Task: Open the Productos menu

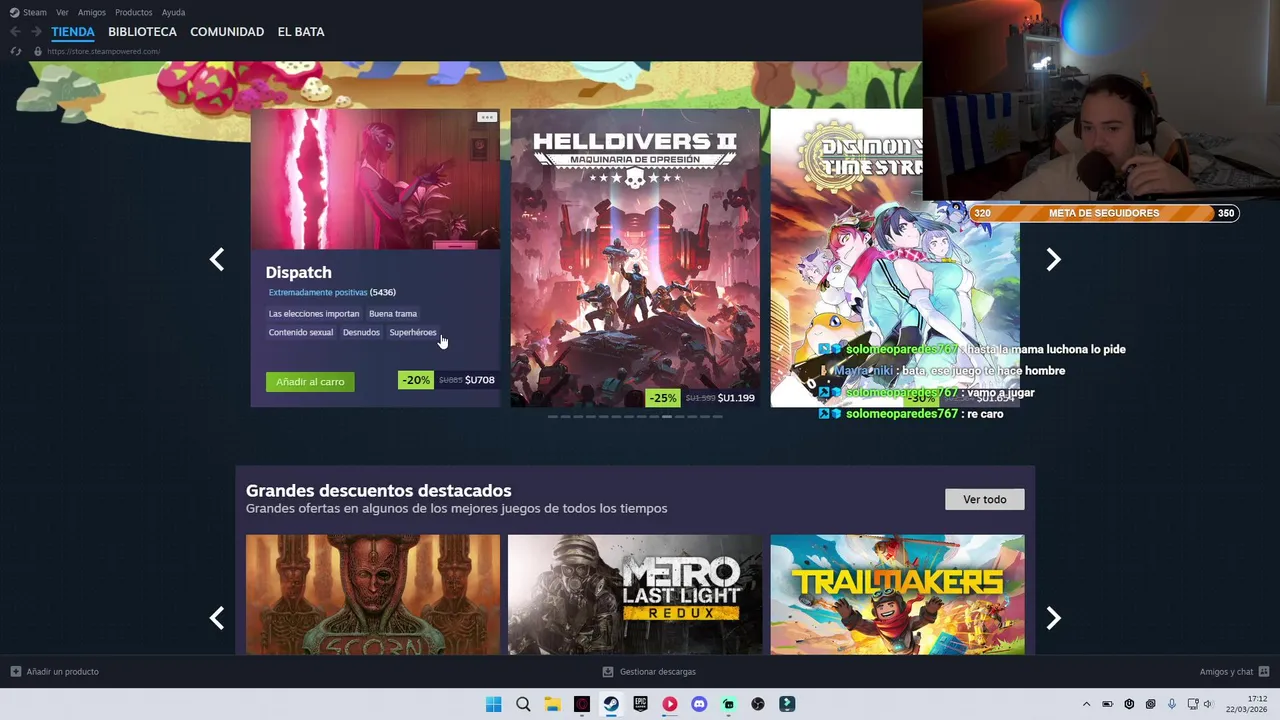Action: [x=134, y=12]
